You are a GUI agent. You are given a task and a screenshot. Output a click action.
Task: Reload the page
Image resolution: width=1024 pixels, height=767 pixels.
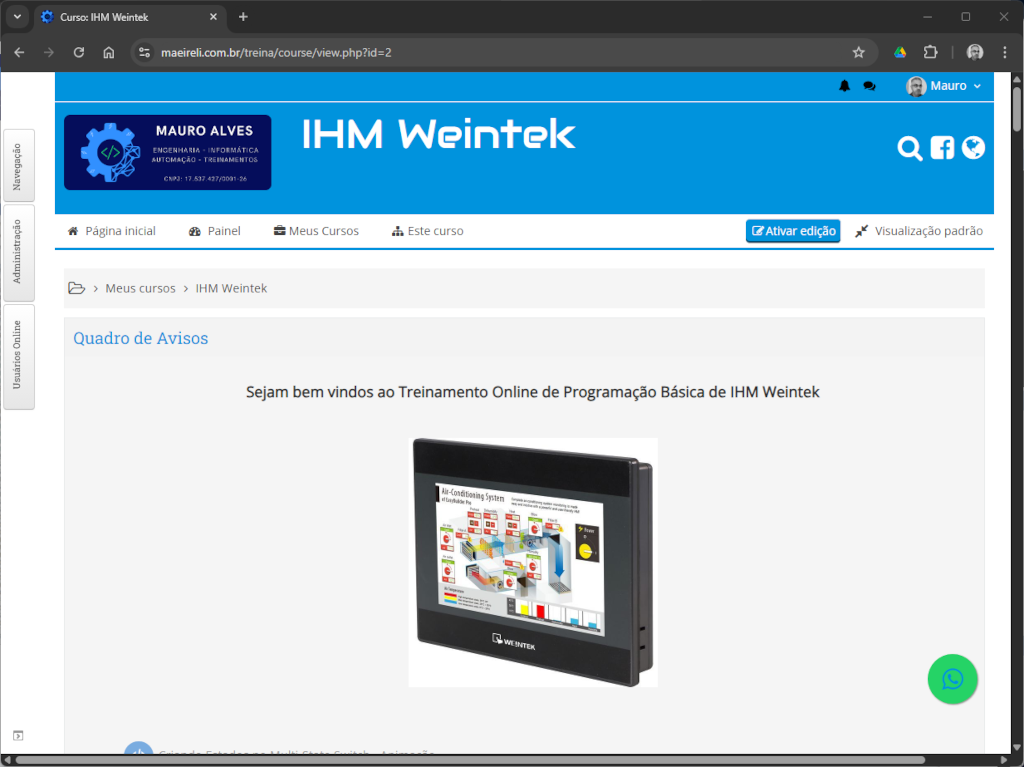[x=79, y=52]
